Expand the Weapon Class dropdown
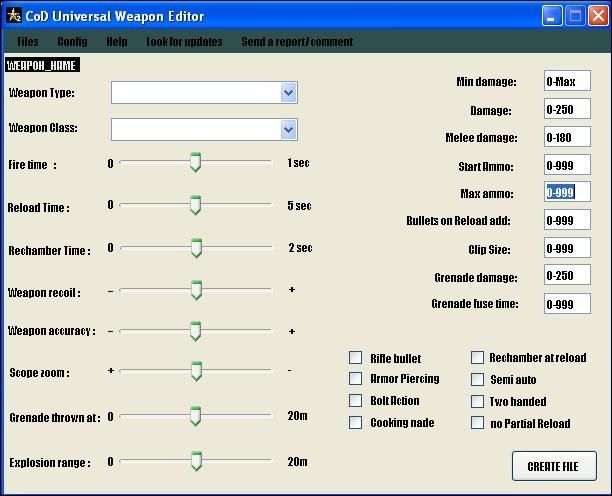 click(288, 129)
